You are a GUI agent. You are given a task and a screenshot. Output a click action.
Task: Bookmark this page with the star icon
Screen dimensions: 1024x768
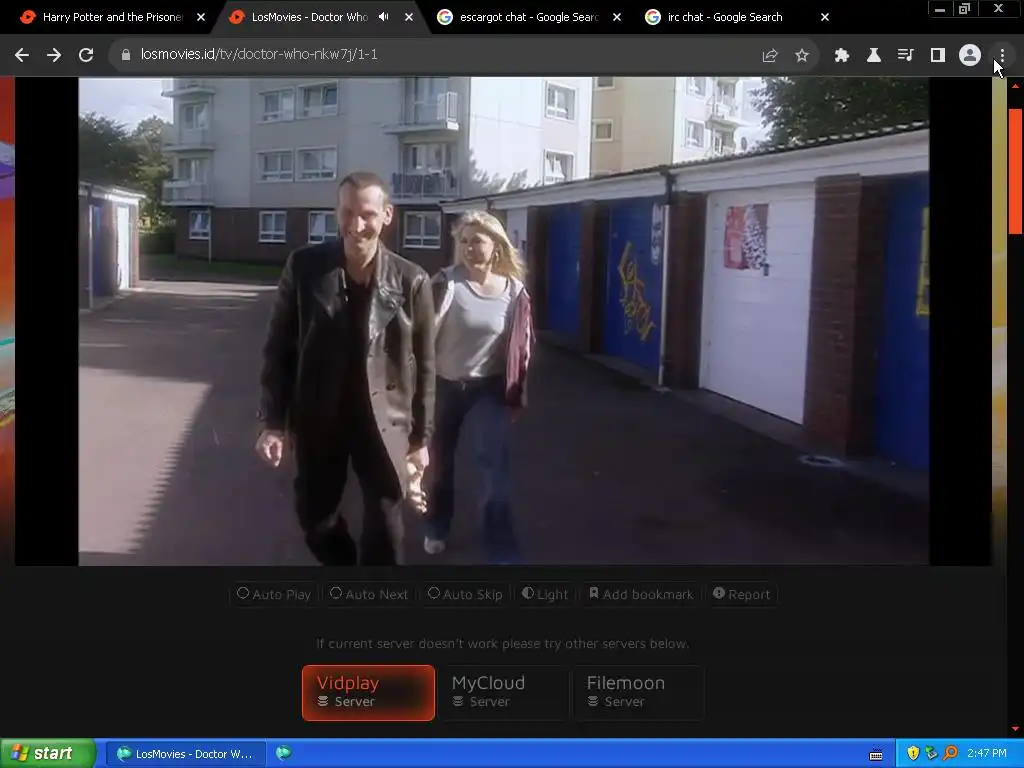click(x=802, y=56)
